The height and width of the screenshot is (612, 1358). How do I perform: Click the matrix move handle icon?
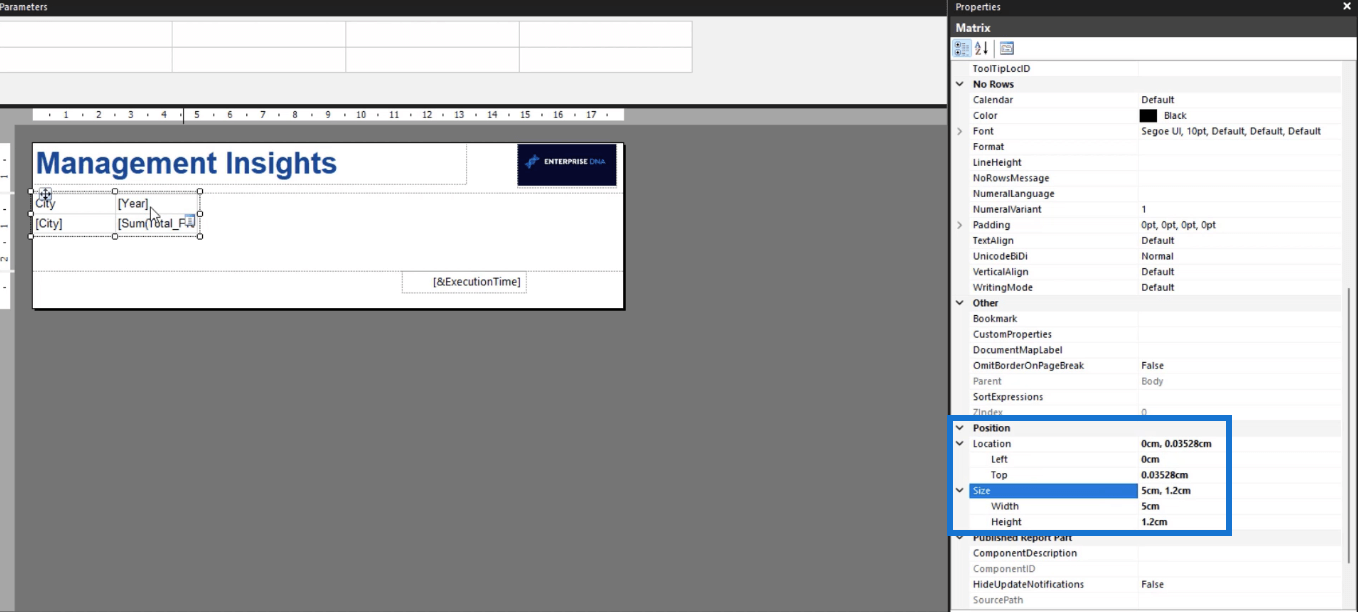coord(46,196)
